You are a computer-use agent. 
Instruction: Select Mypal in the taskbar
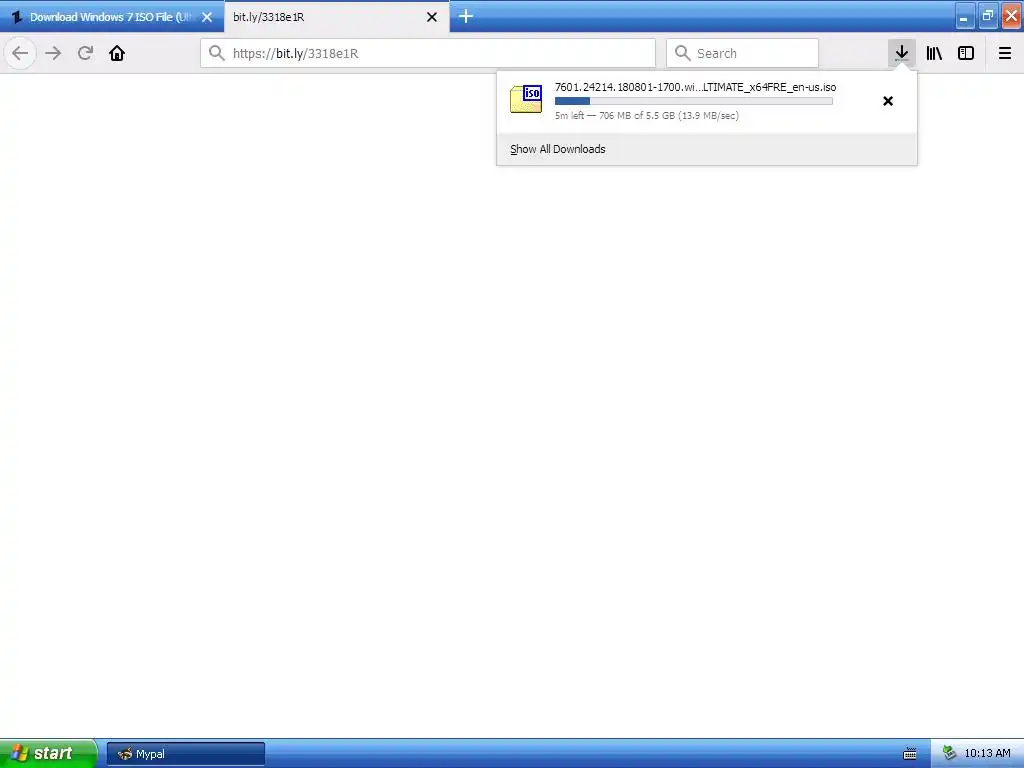(185, 754)
